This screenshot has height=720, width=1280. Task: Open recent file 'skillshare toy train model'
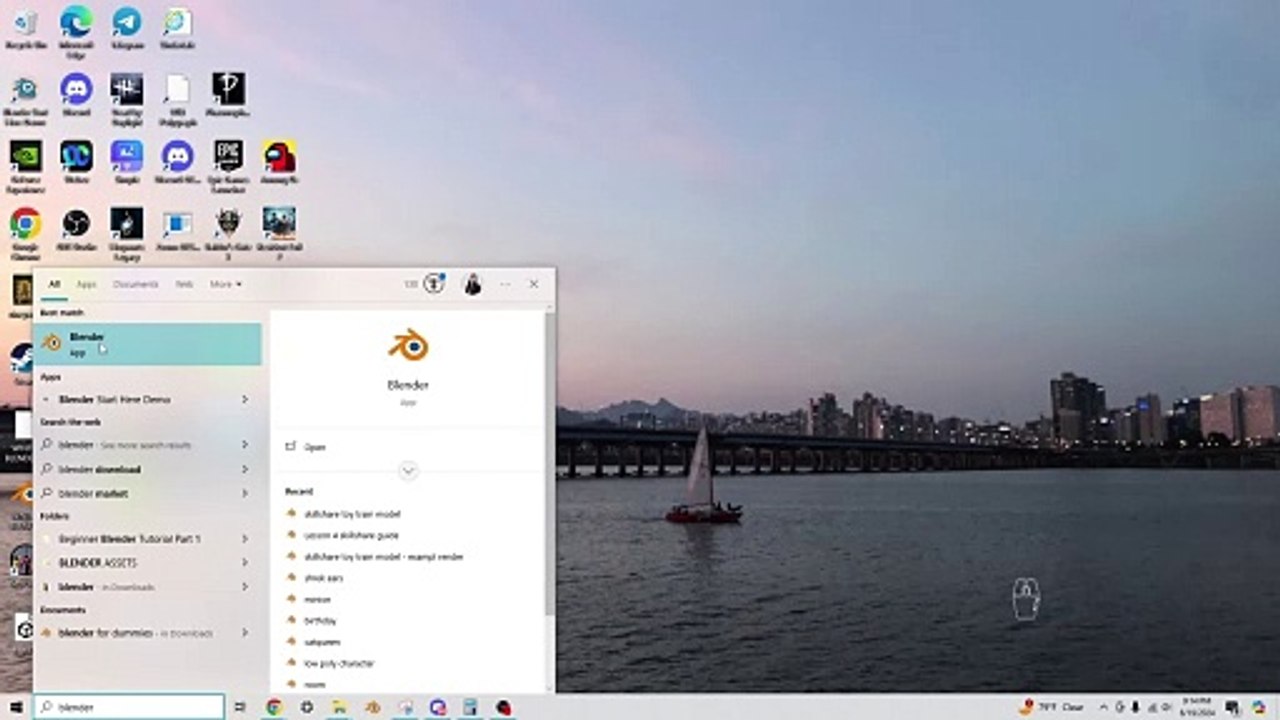352,514
